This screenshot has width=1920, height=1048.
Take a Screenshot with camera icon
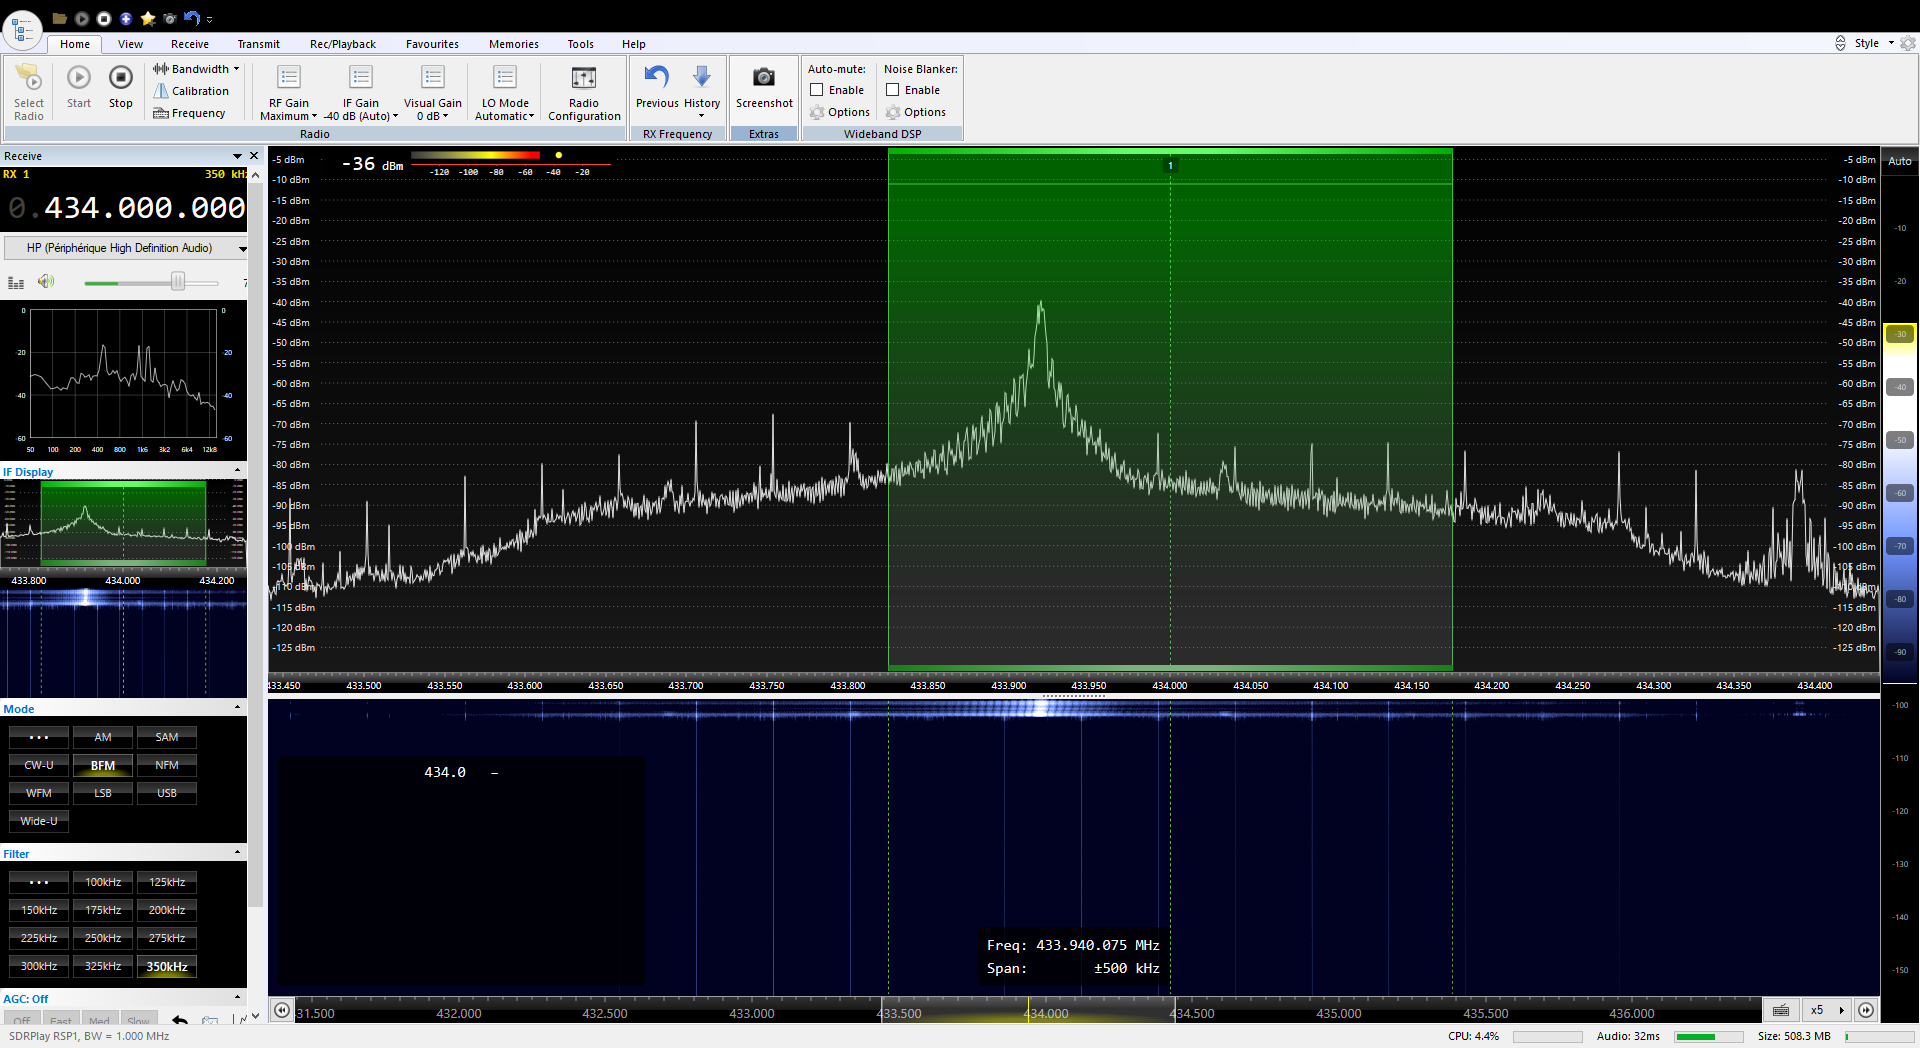point(764,78)
